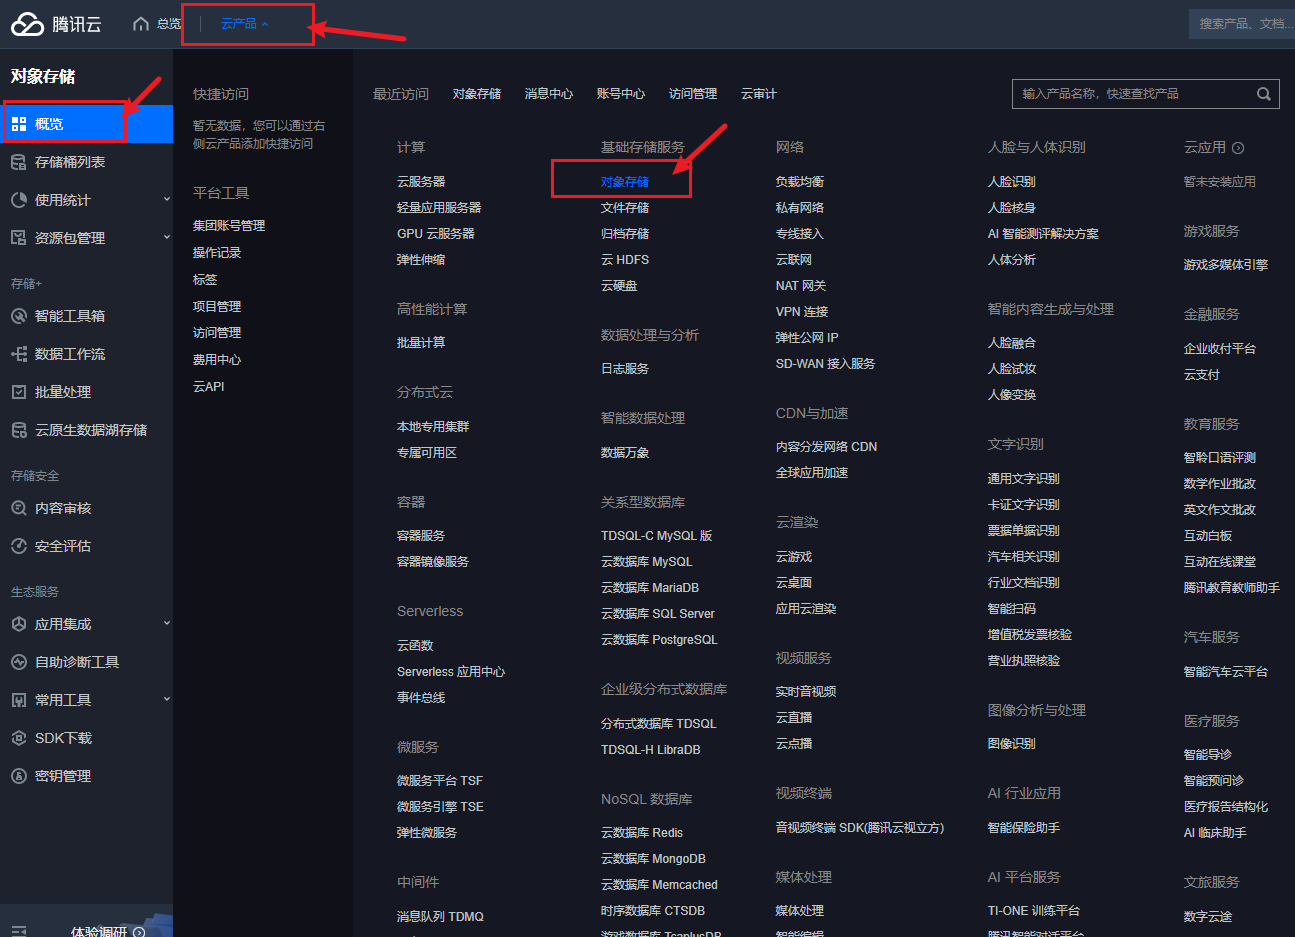Open 云数据库 MySQL link
Image resolution: width=1295 pixels, height=937 pixels.
(x=647, y=562)
